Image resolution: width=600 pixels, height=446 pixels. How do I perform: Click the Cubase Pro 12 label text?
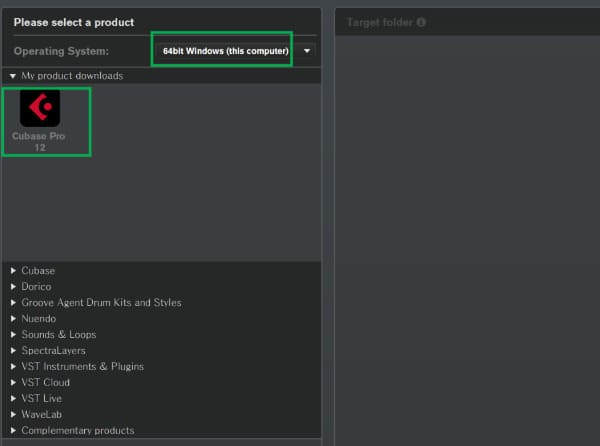coord(39,142)
